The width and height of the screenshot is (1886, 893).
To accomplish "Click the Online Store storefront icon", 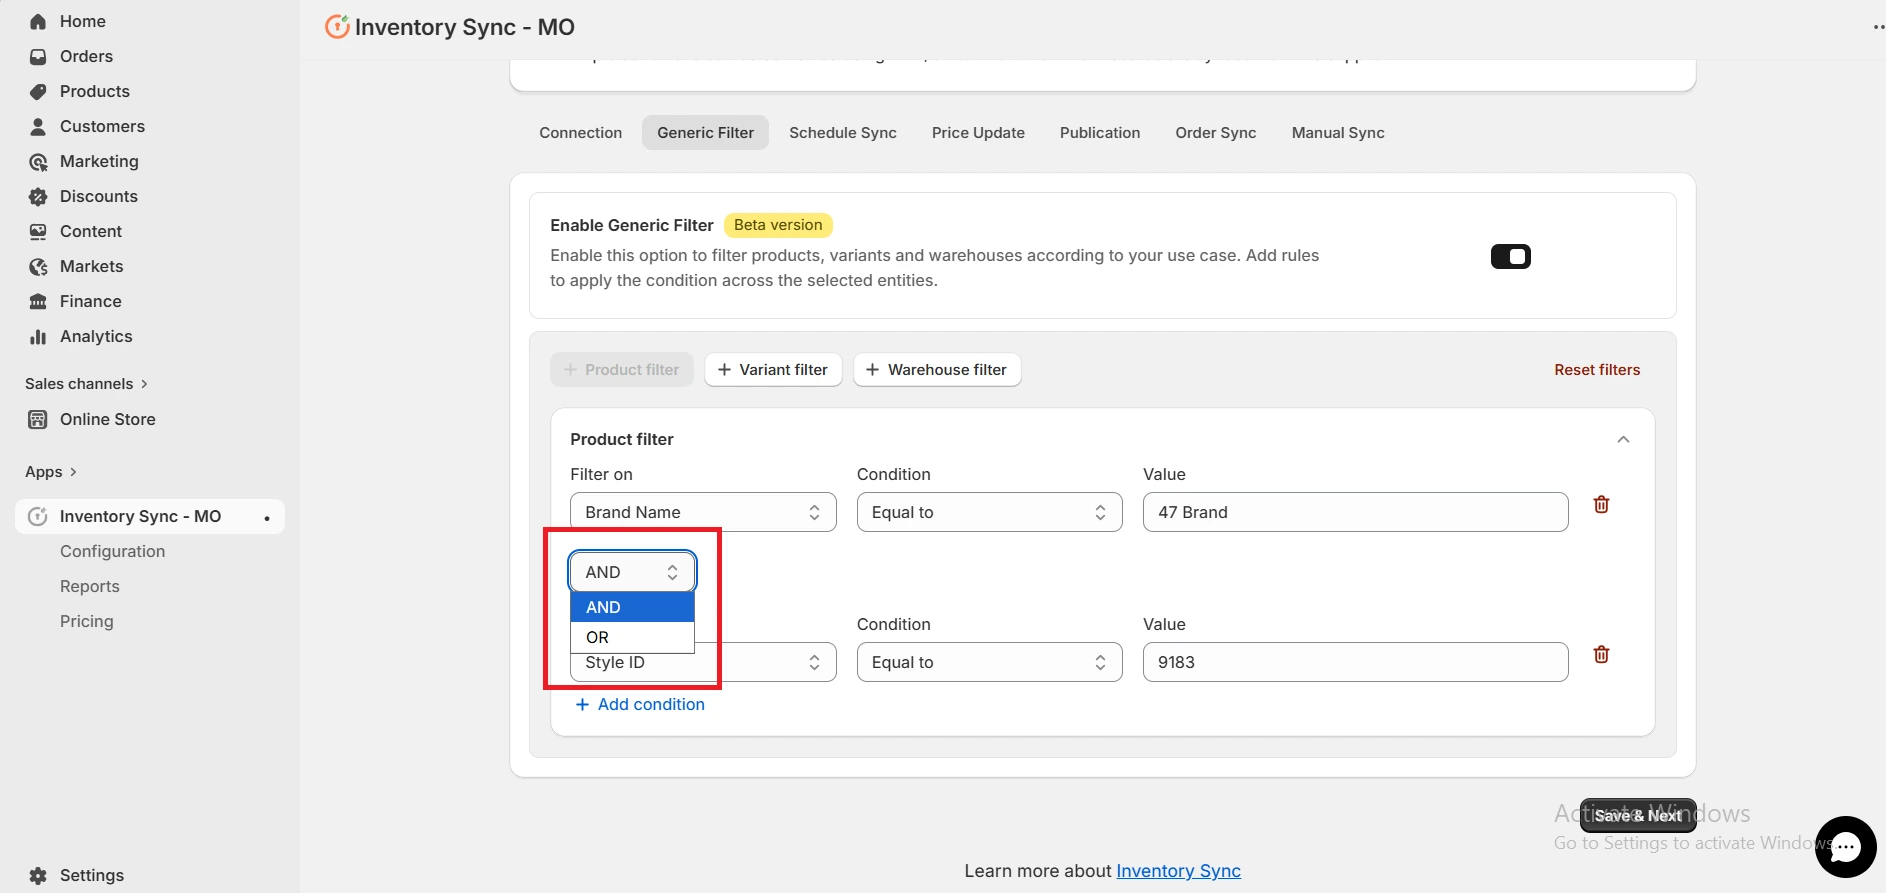I will point(38,420).
